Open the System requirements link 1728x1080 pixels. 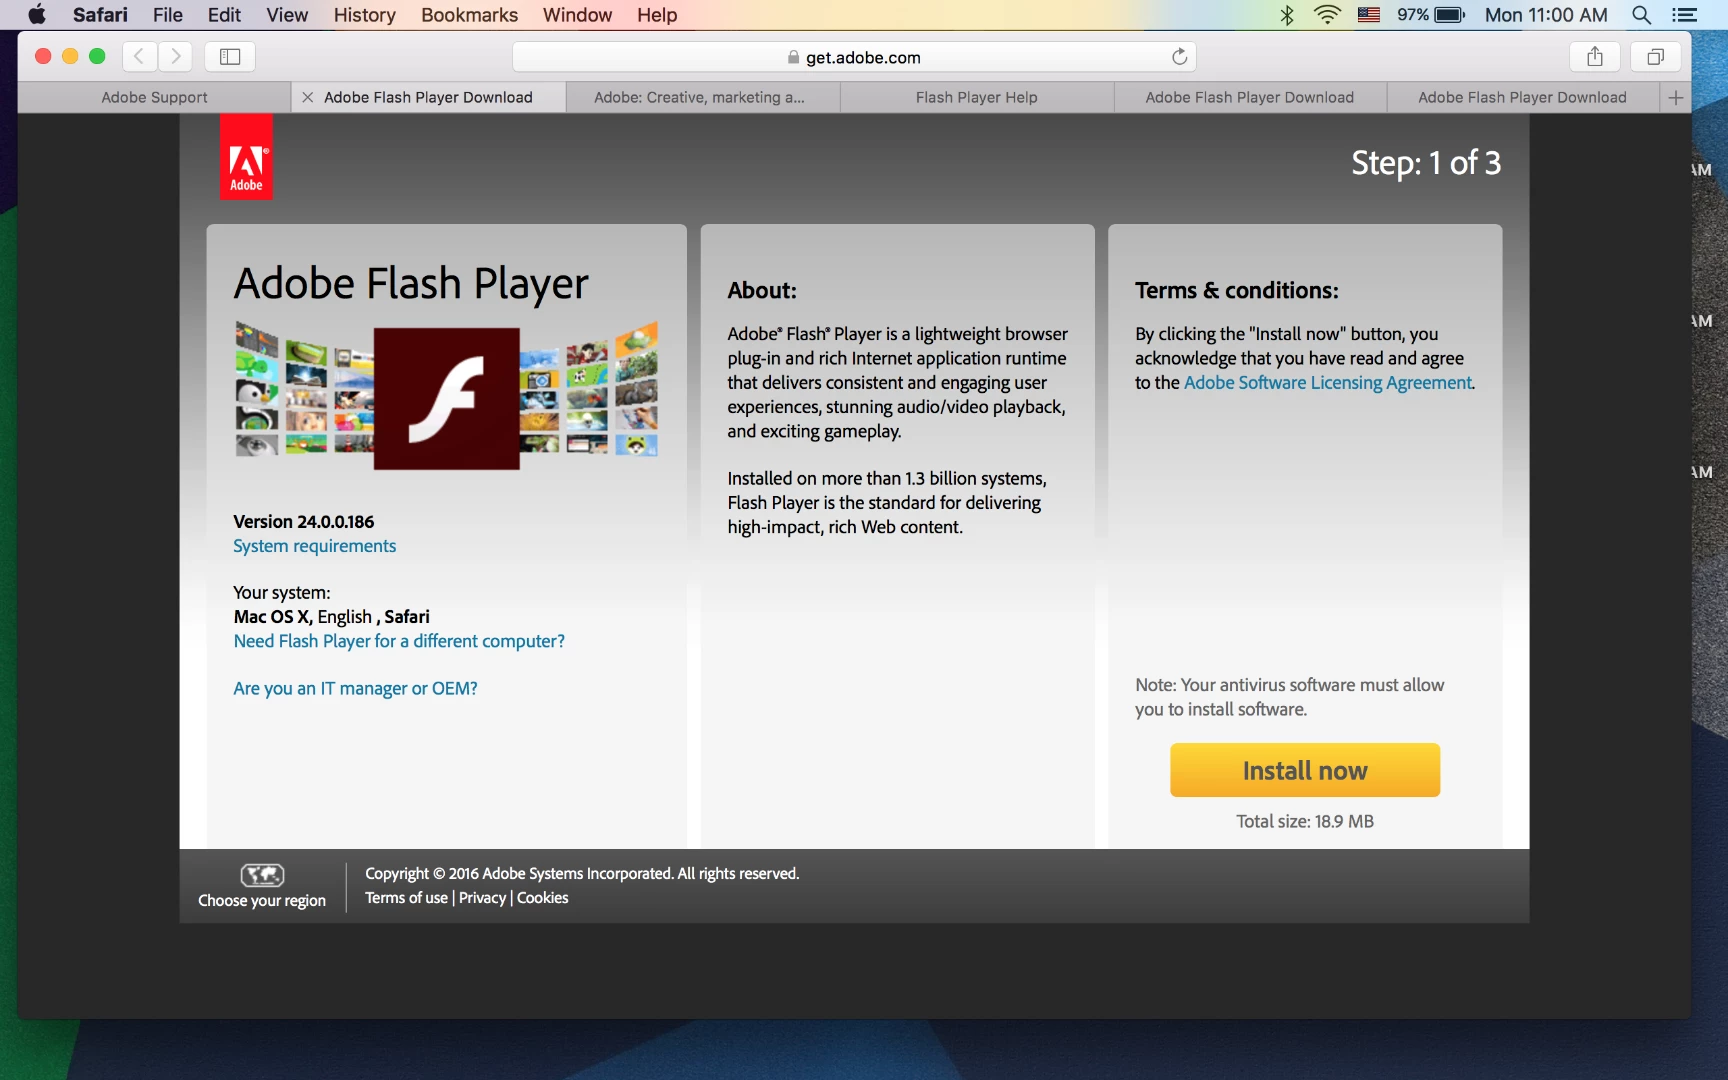click(314, 546)
